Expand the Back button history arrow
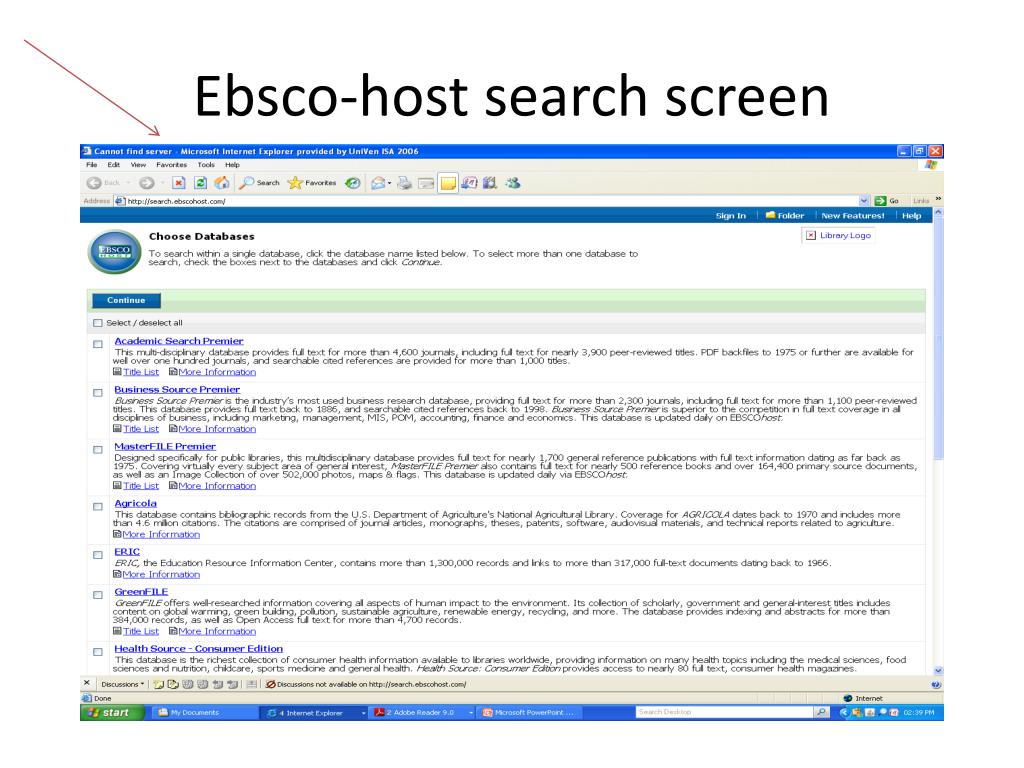 pyautogui.click(x=128, y=184)
